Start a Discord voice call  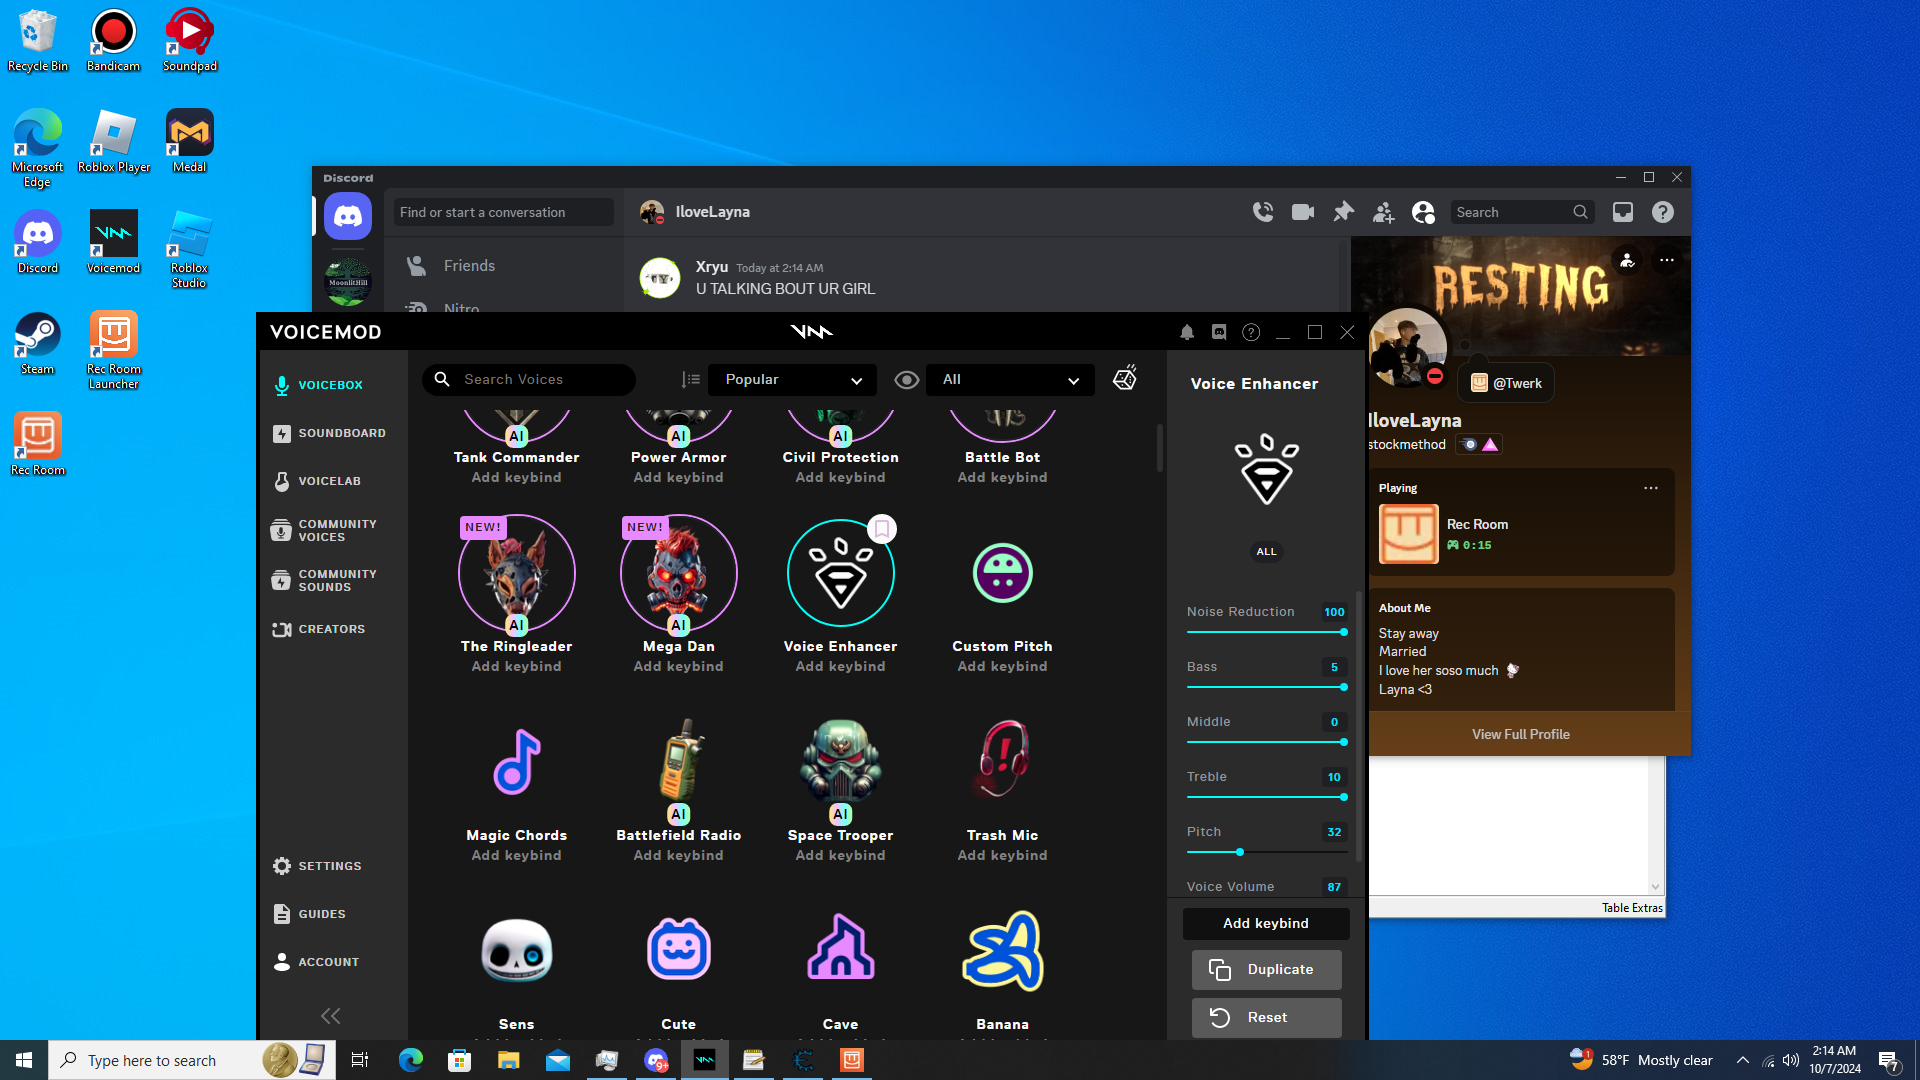[x=1263, y=212]
